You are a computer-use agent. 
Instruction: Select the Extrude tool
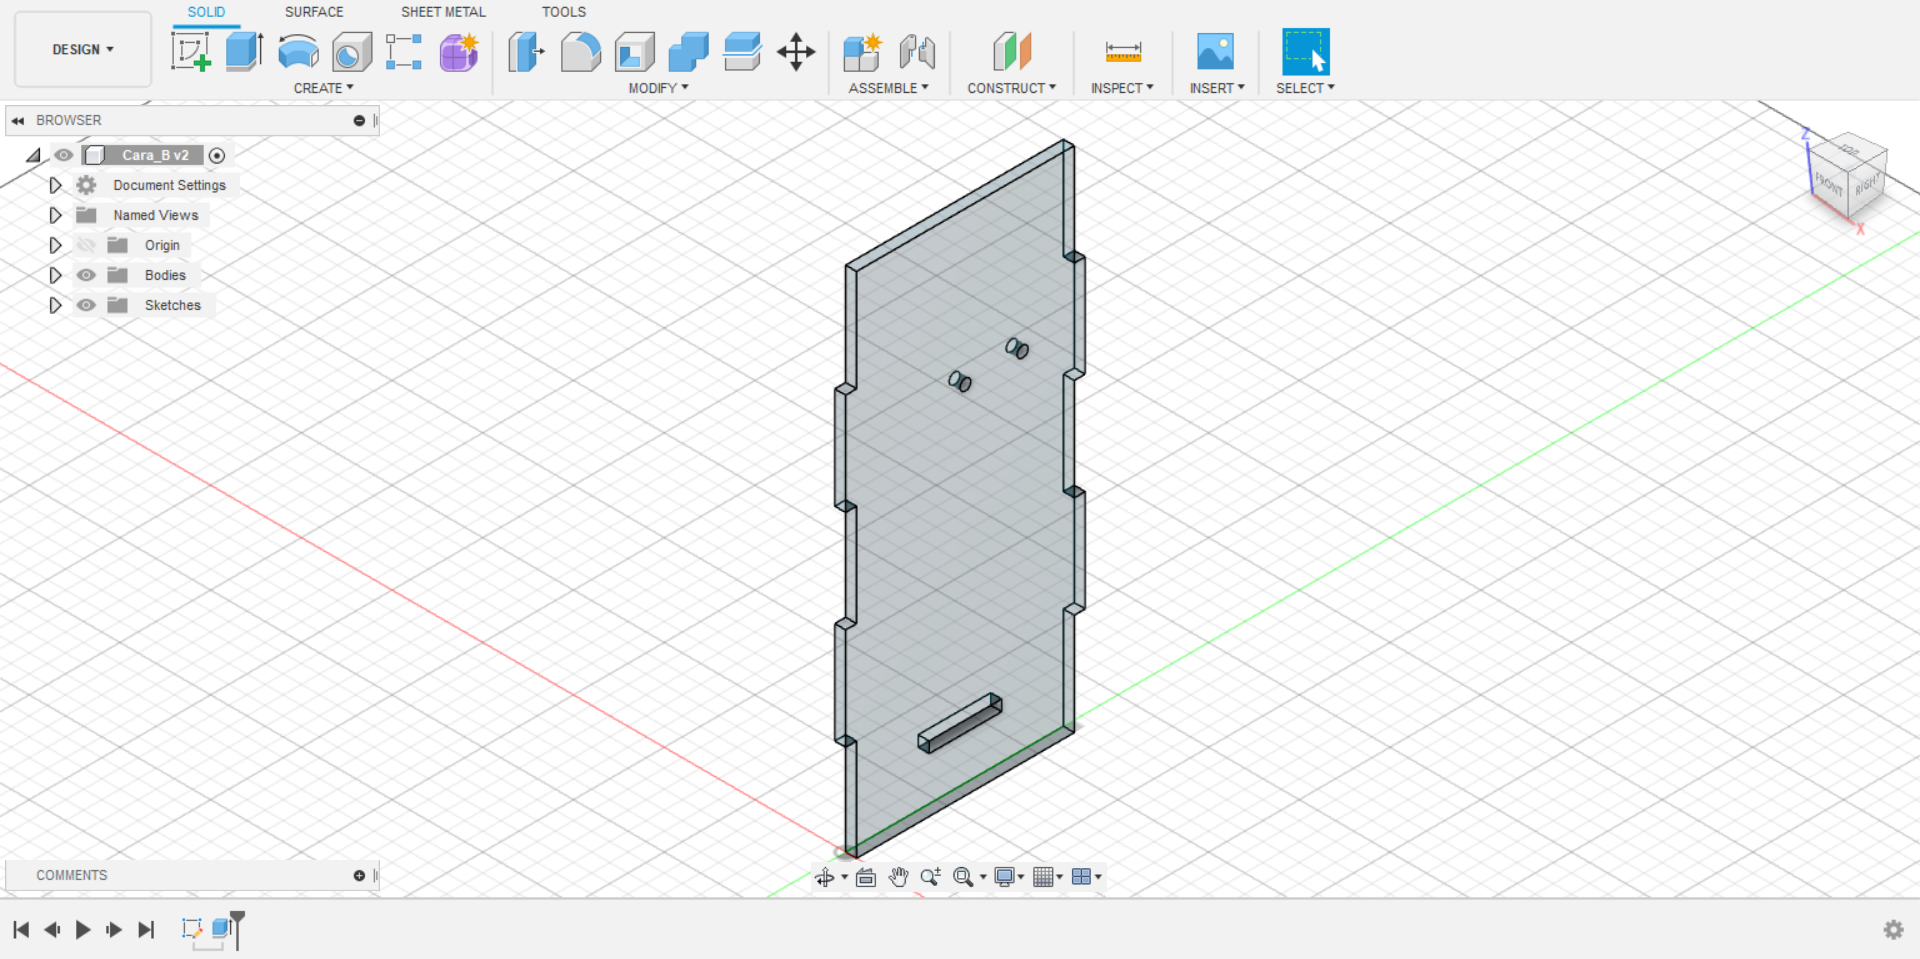pyautogui.click(x=244, y=51)
